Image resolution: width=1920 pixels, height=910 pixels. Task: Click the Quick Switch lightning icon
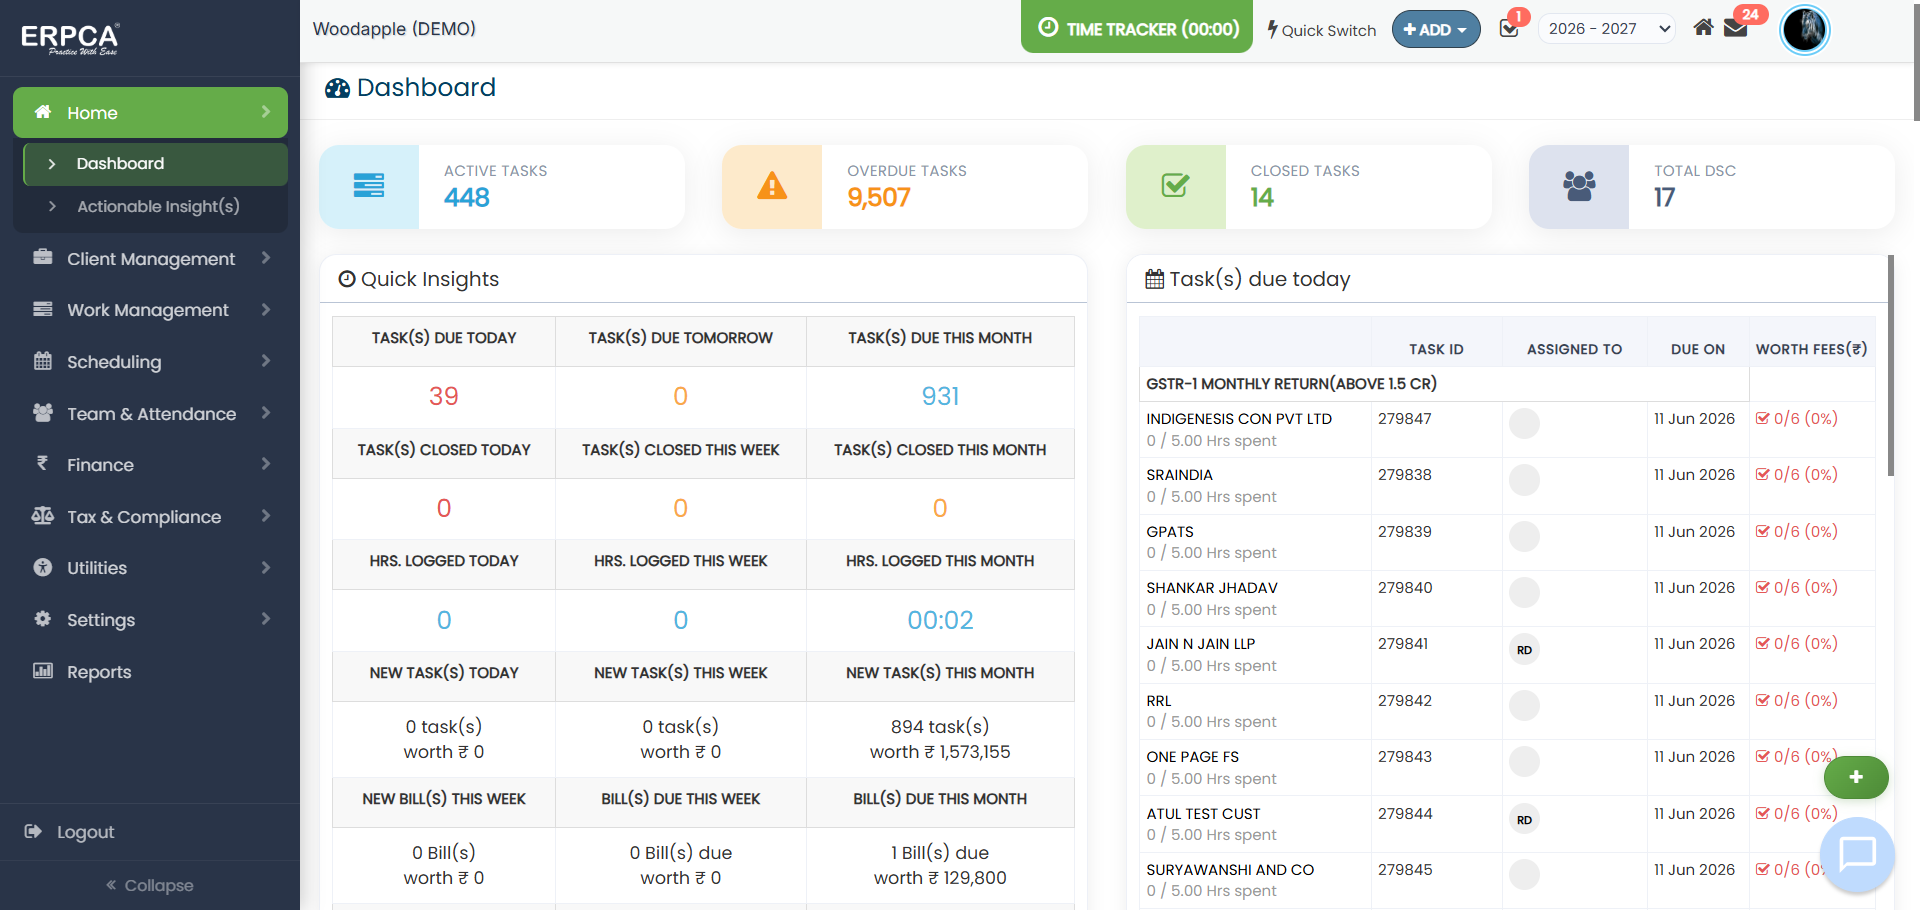click(x=1272, y=29)
